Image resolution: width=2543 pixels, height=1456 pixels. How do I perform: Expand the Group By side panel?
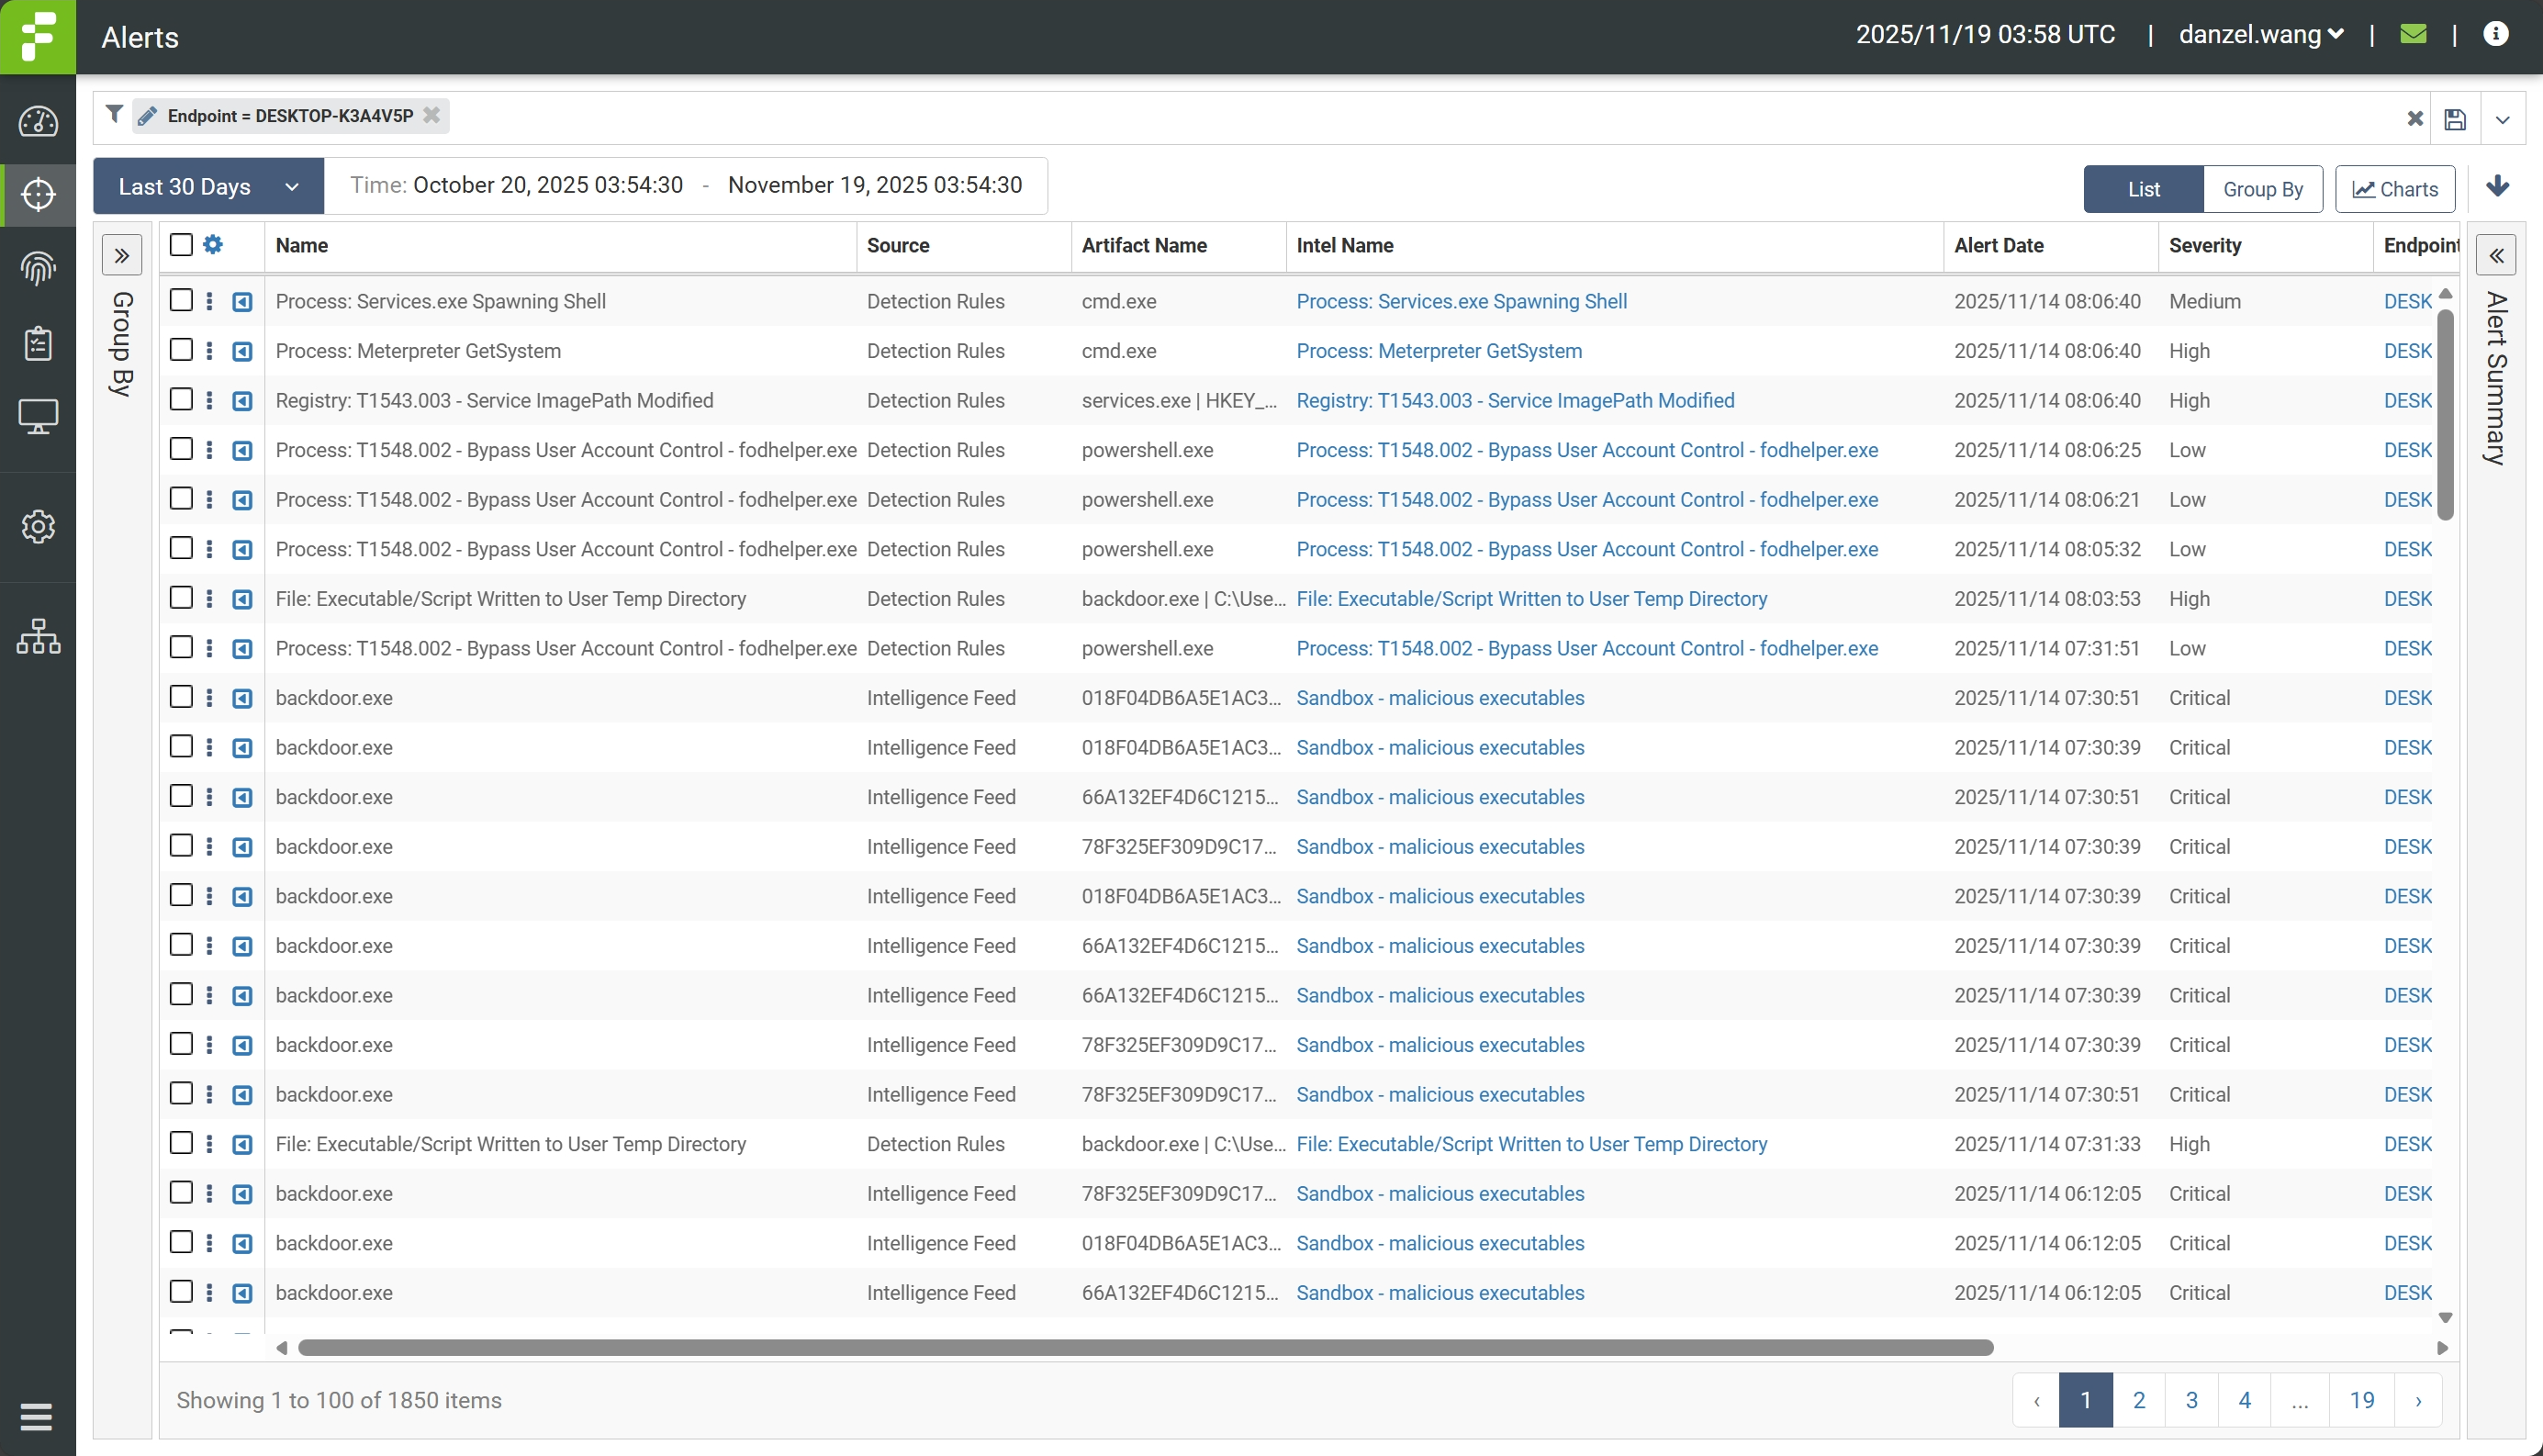pos(122,256)
